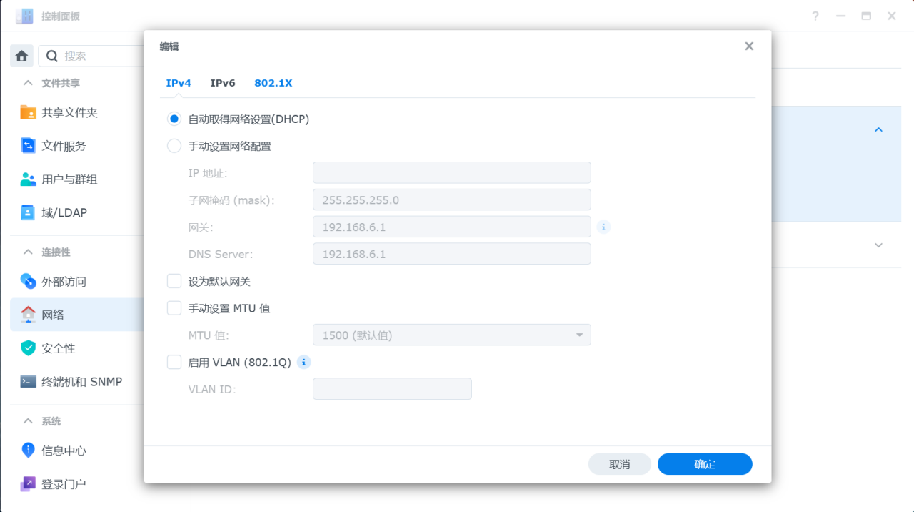Open 文件服务 file services icon
Image resolution: width=915 pixels, height=512 pixels.
click(28, 146)
